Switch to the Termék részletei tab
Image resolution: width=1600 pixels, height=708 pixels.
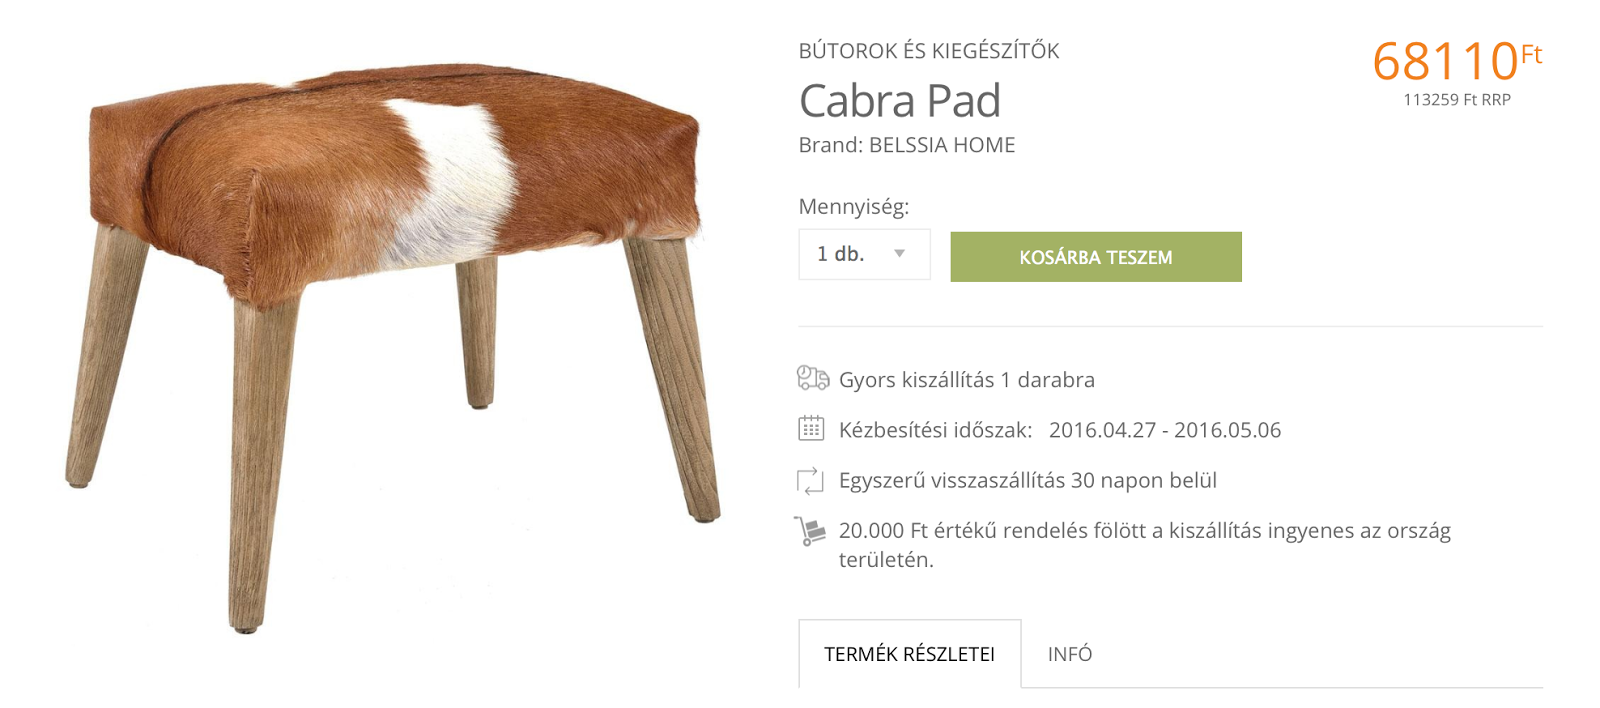(910, 654)
